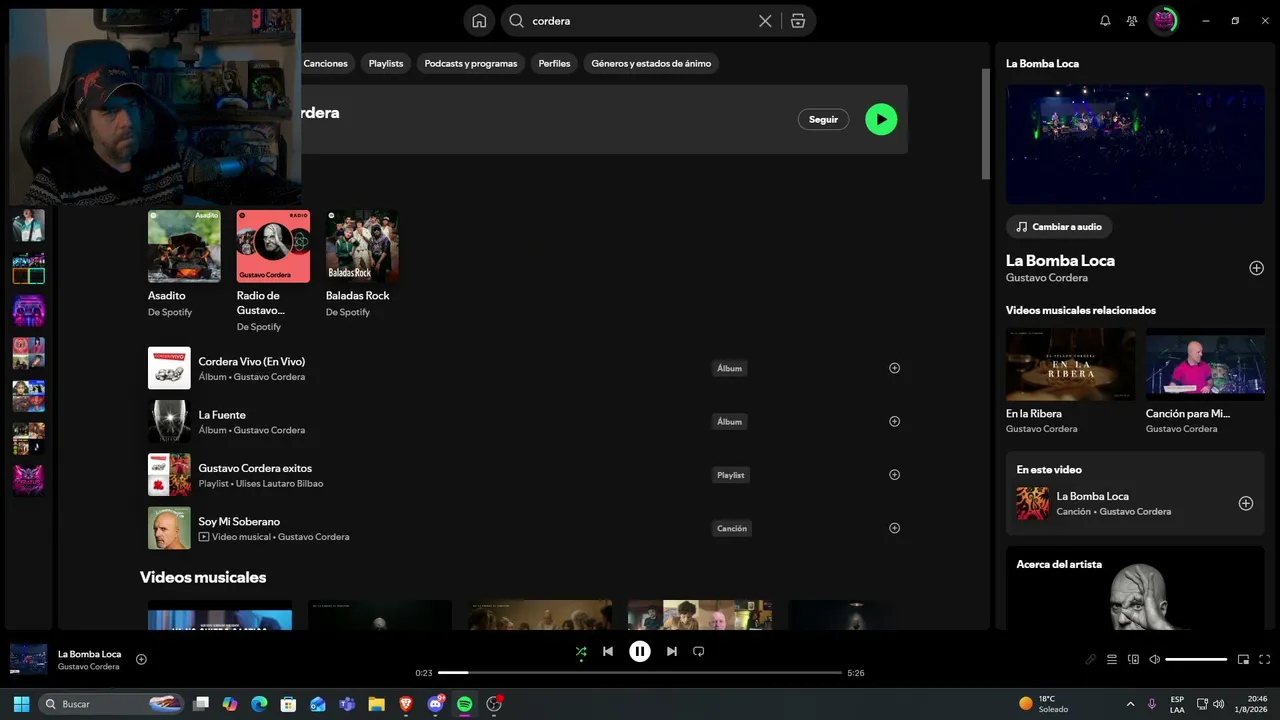Select the Perfiles filter tab

click(554, 63)
